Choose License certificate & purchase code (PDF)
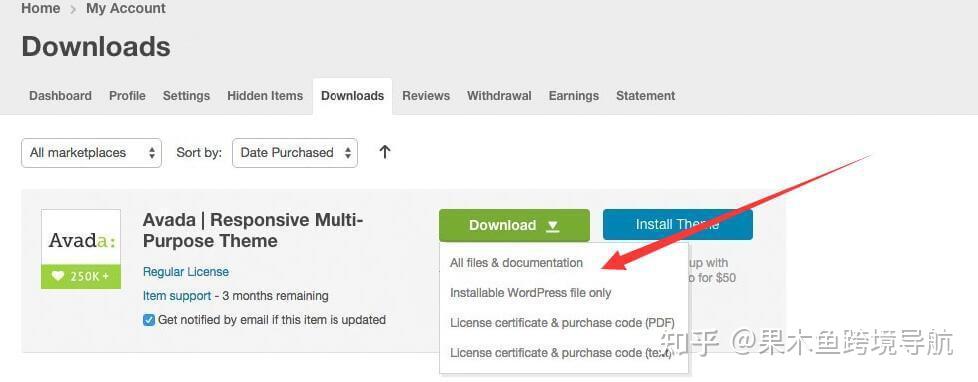The height and width of the screenshot is (382, 978). 562,323
